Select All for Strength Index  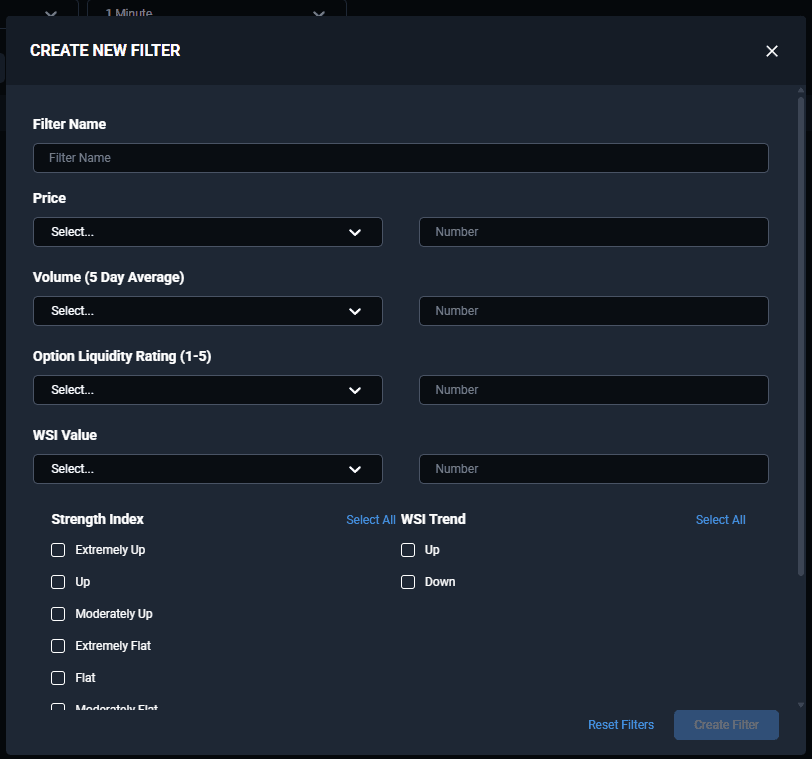coord(370,520)
